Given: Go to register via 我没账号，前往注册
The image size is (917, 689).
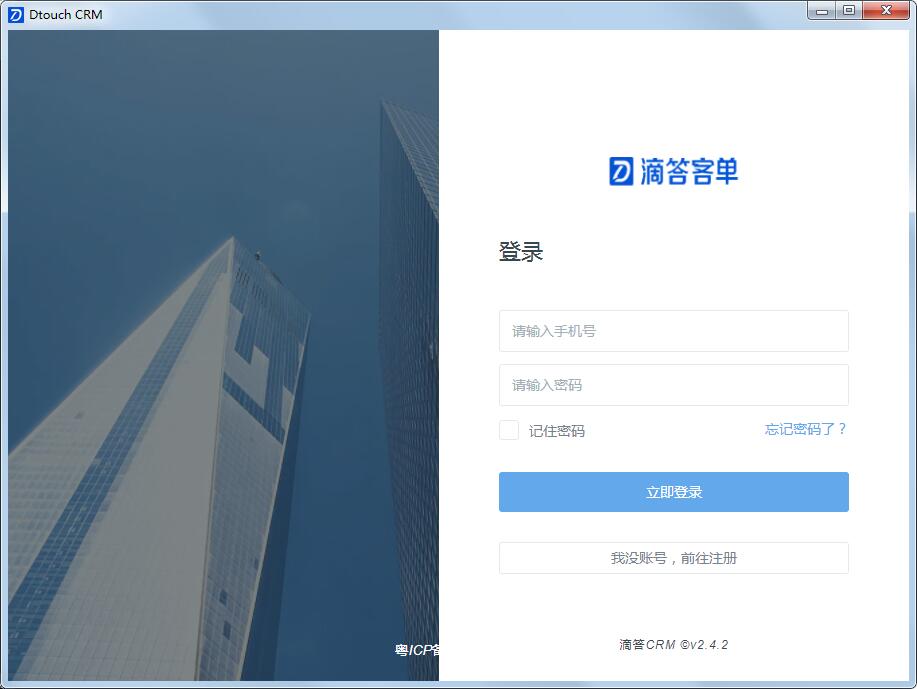Looking at the screenshot, I should point(673,558).
